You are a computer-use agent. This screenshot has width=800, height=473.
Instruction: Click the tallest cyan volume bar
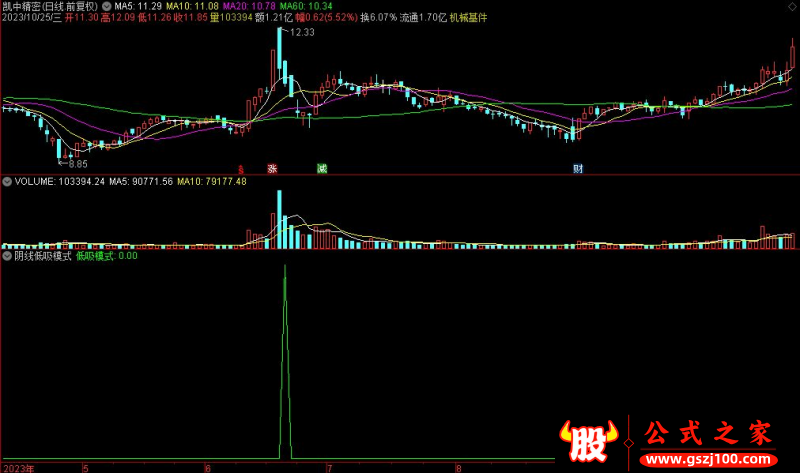click(x=279, y=219)
